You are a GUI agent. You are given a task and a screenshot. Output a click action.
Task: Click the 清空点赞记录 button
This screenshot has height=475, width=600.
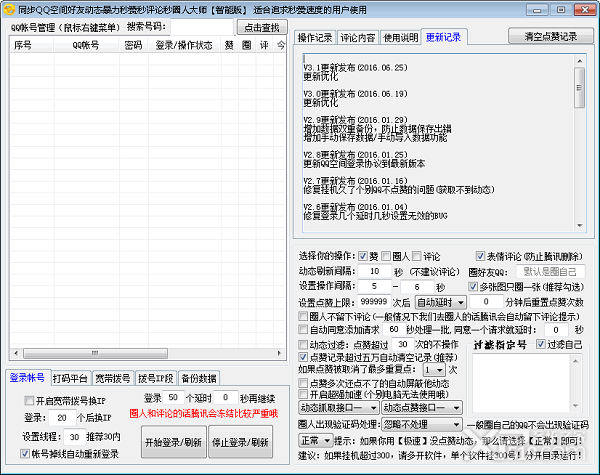pyautogui.click(x=551, y=36)
